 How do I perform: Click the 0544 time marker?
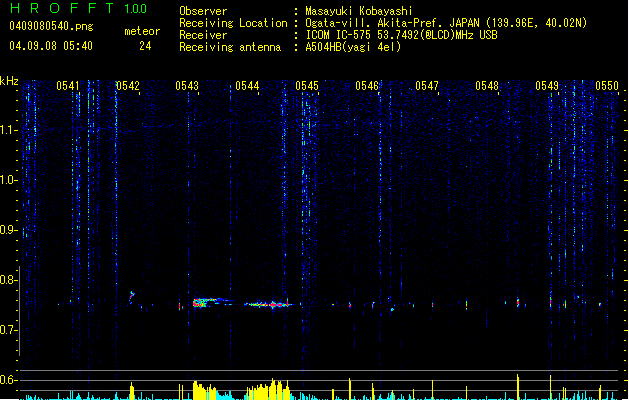pyautogui.click(x=247, y=86)
